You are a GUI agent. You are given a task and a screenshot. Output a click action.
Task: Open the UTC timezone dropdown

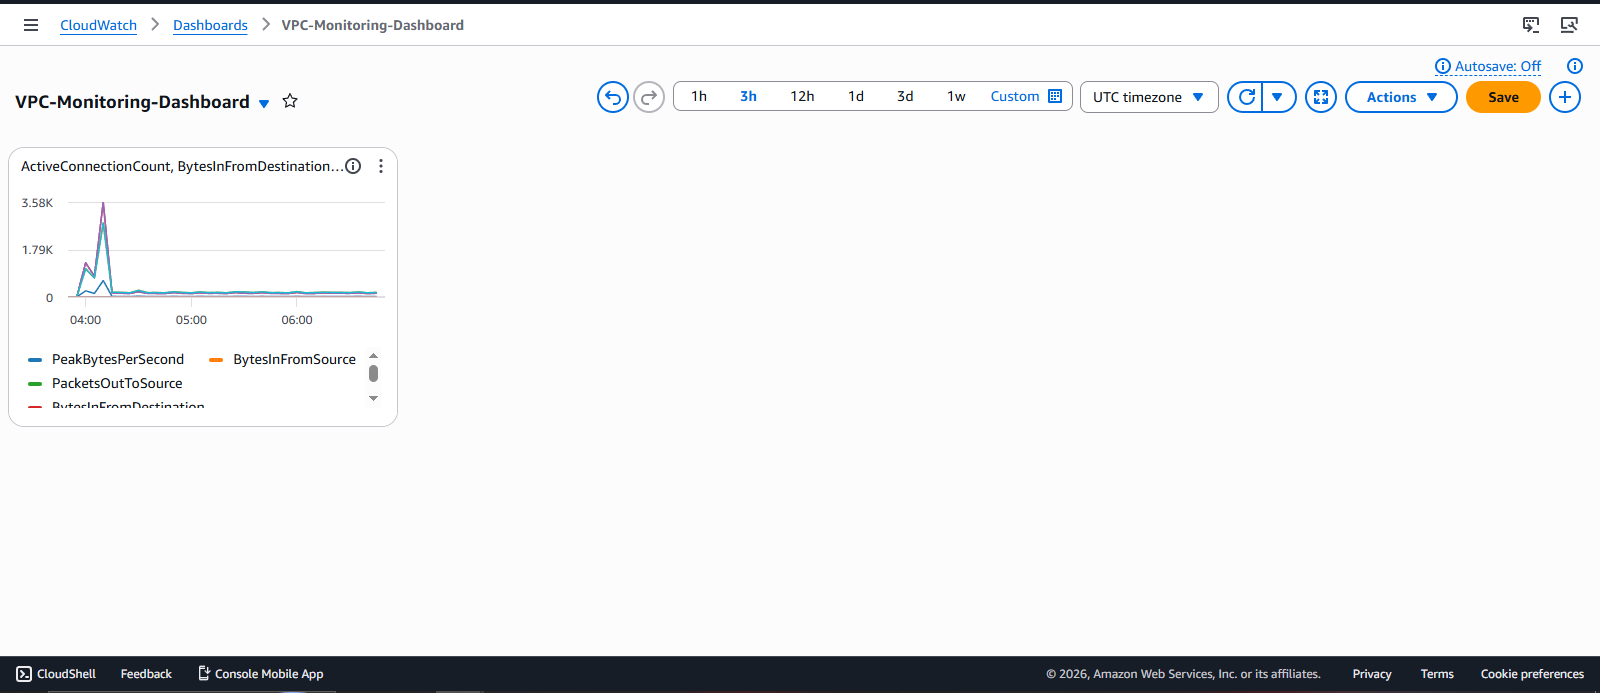pyautogui.click(x=1149, y=97)
